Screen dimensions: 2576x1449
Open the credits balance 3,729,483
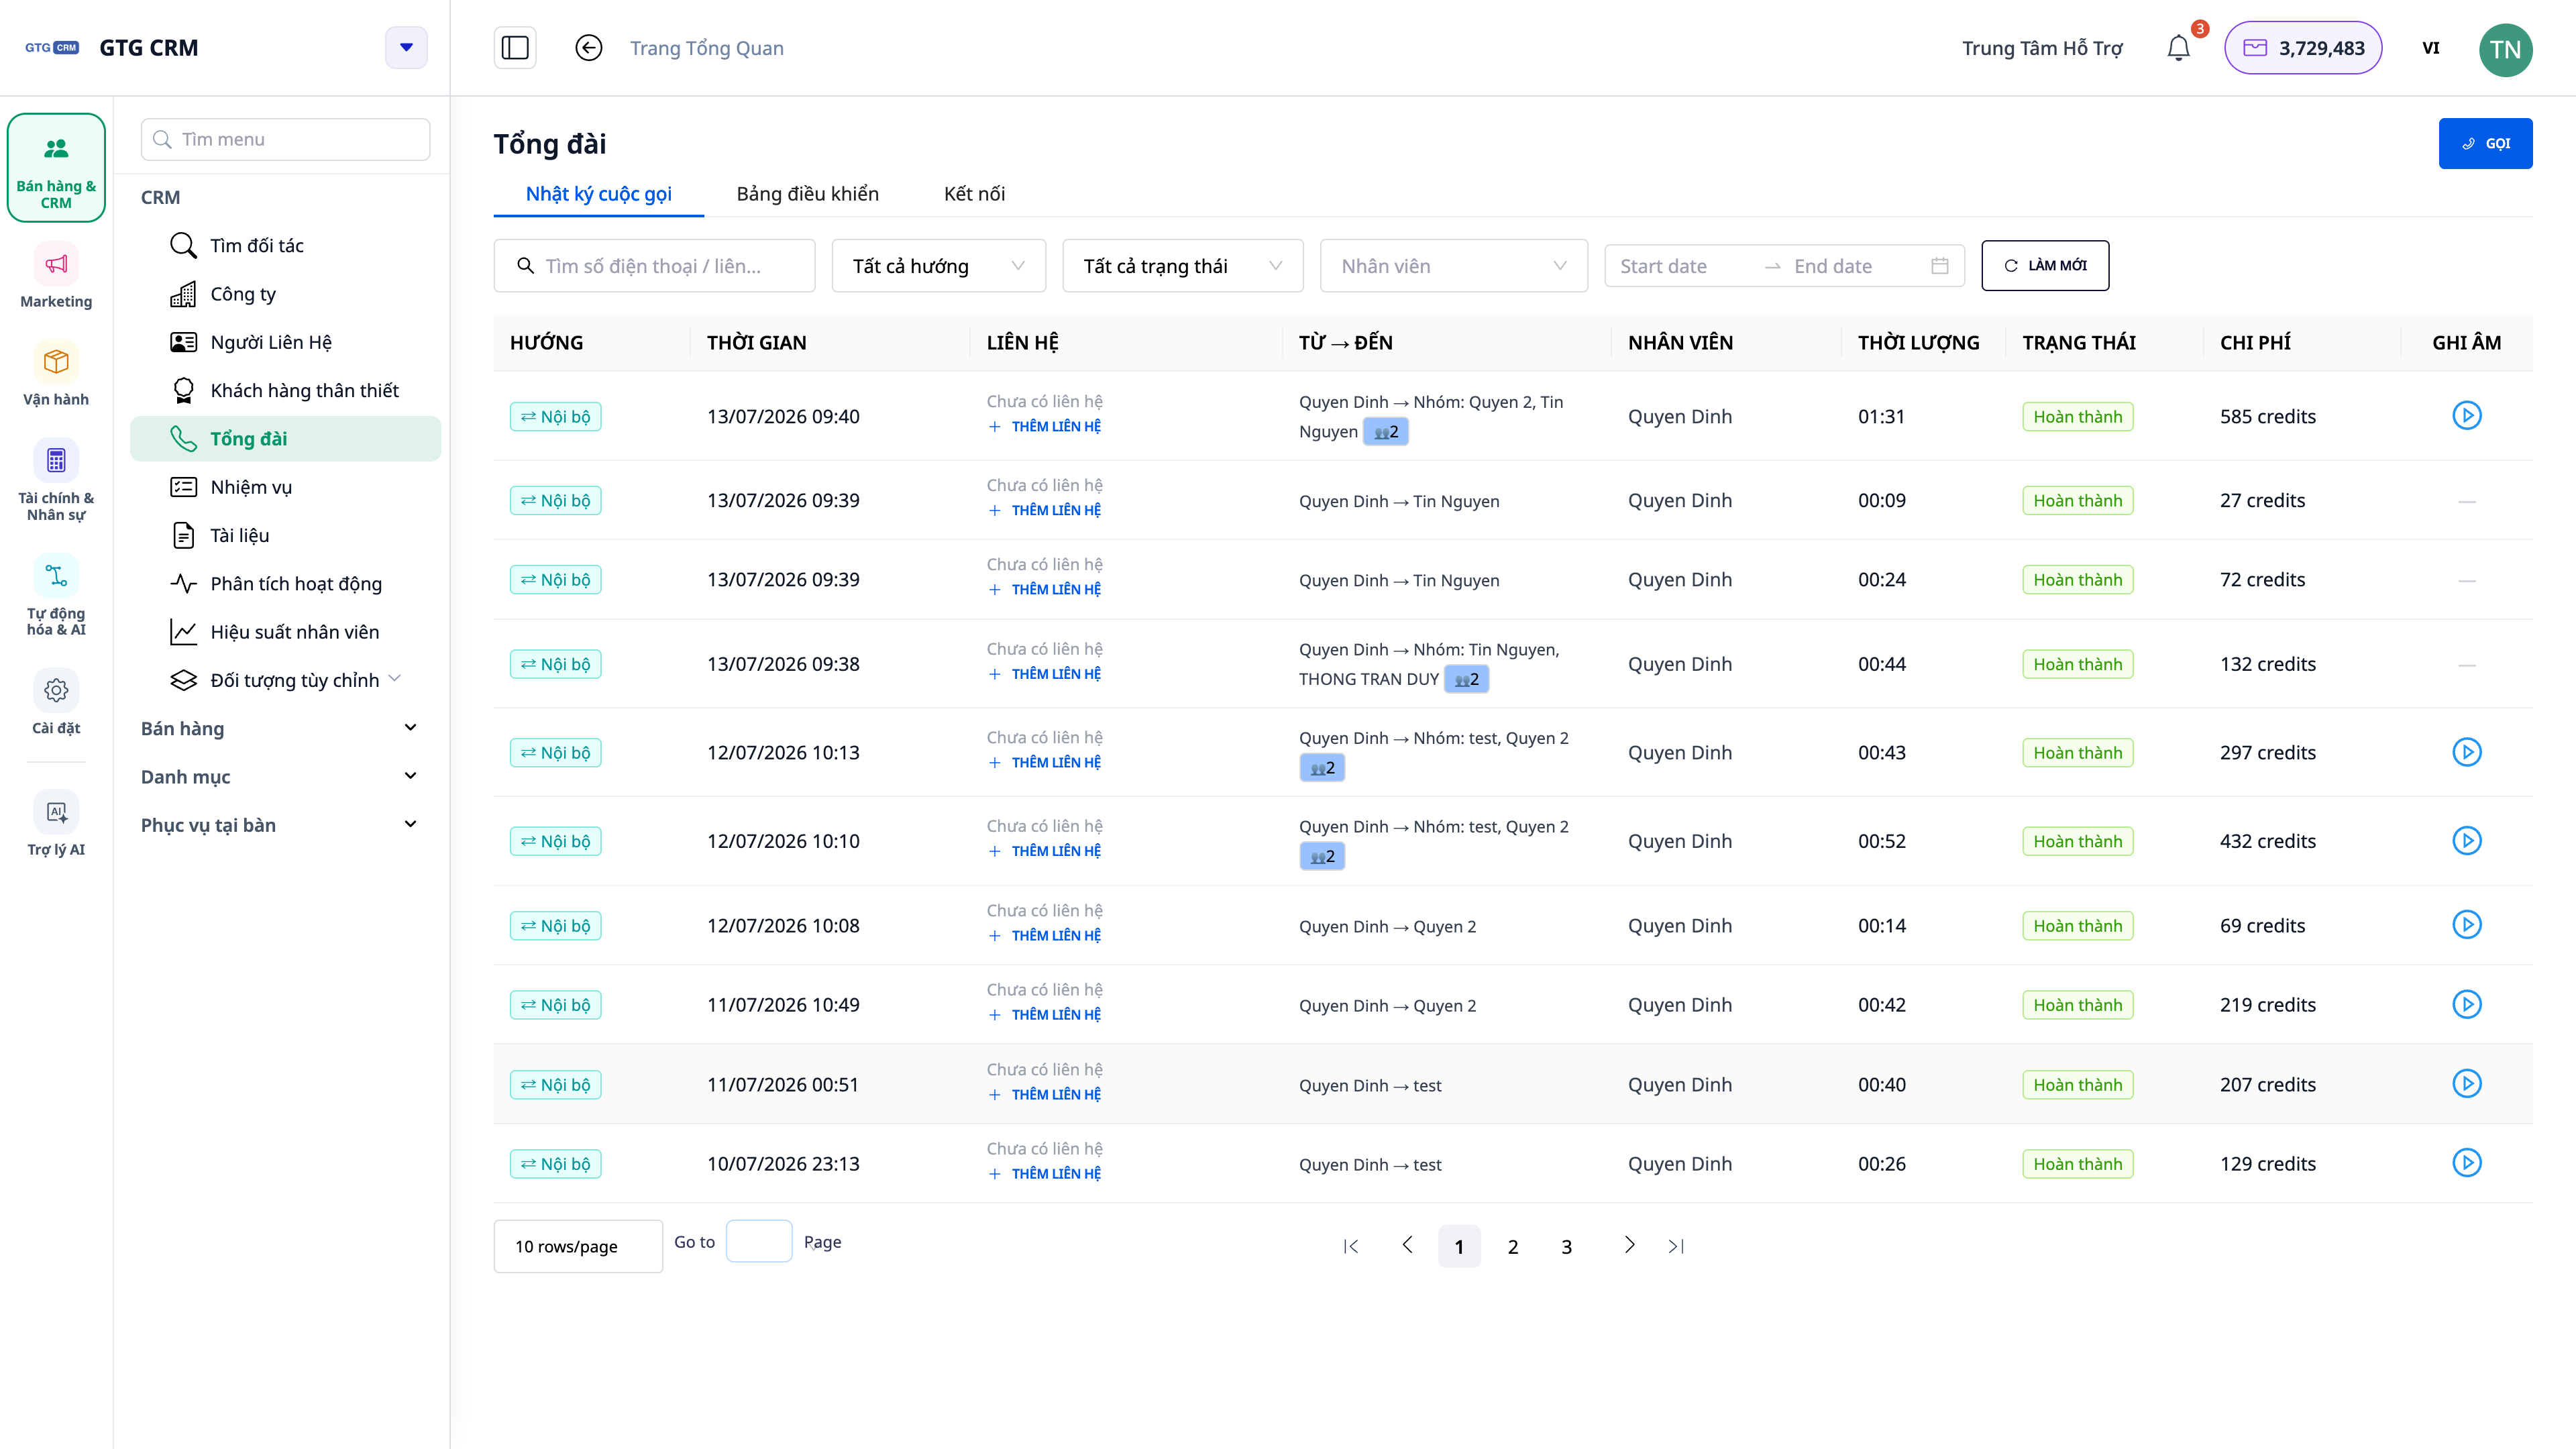click(2303, 48)
